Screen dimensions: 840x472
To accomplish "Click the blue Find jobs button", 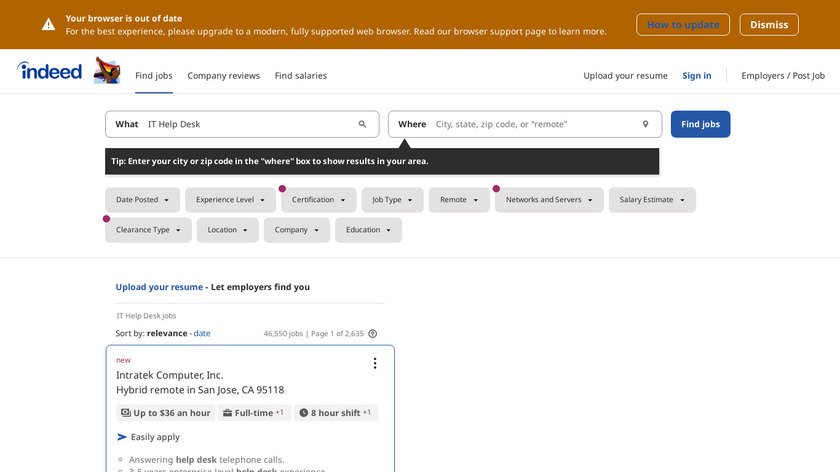I will [700, 124].
